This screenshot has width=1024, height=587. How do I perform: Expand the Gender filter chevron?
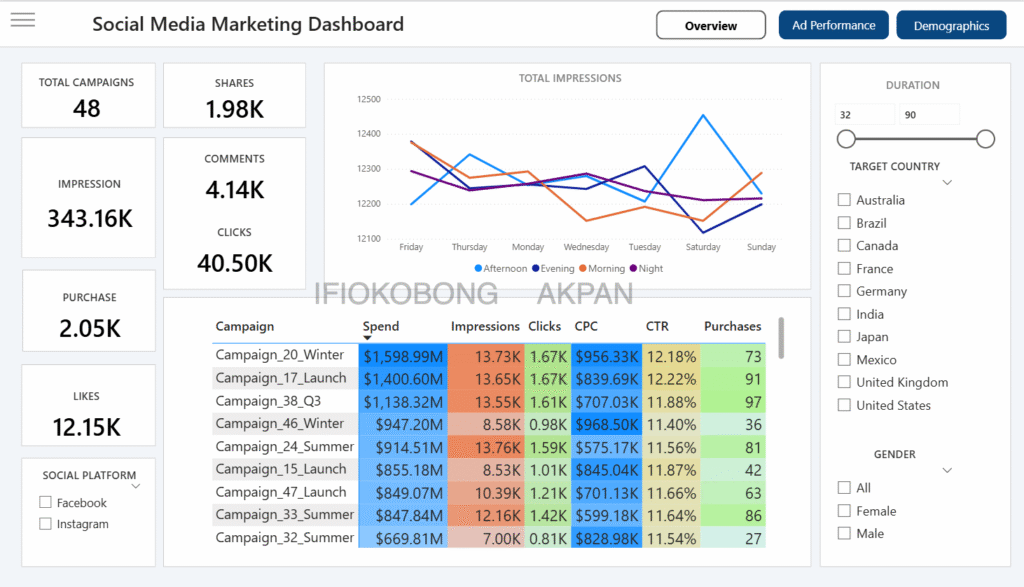coord(947,470)
